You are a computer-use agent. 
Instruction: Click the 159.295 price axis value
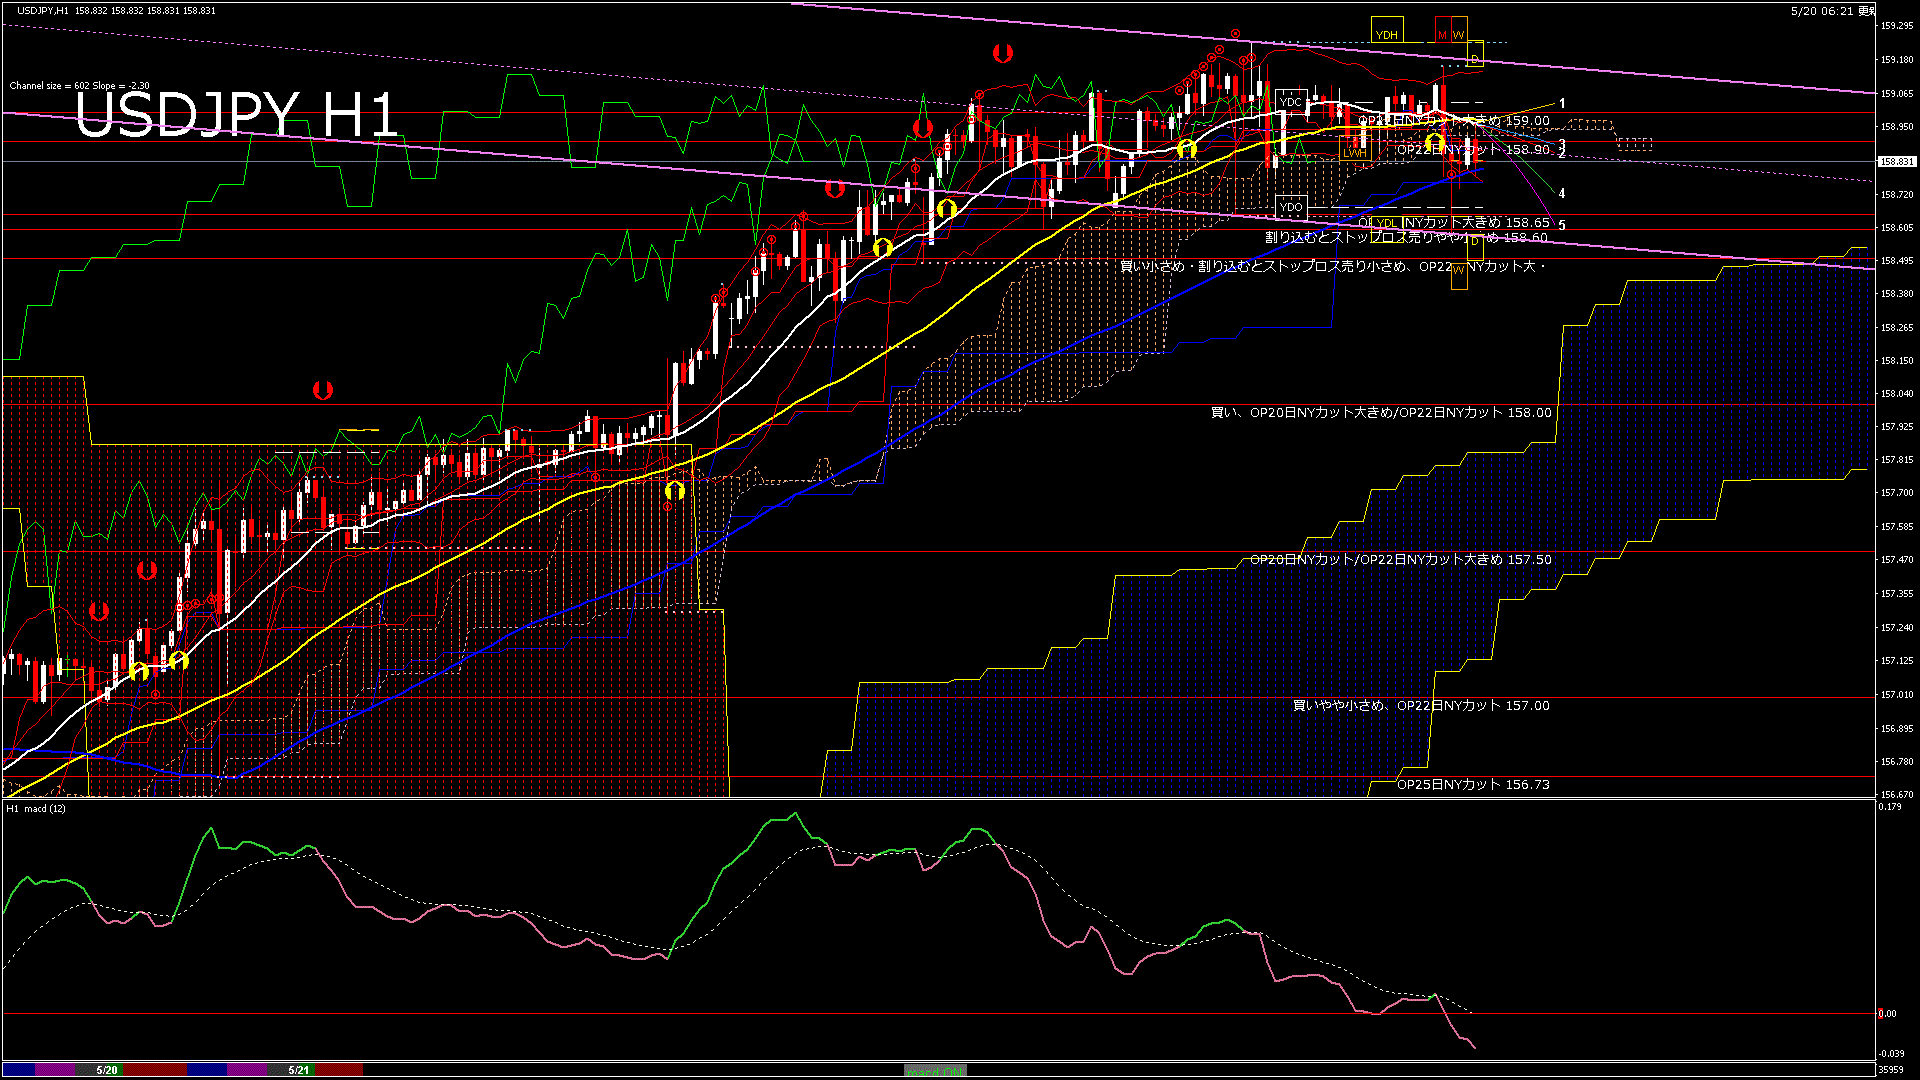pyautogui.click(x=1897, y=26)
